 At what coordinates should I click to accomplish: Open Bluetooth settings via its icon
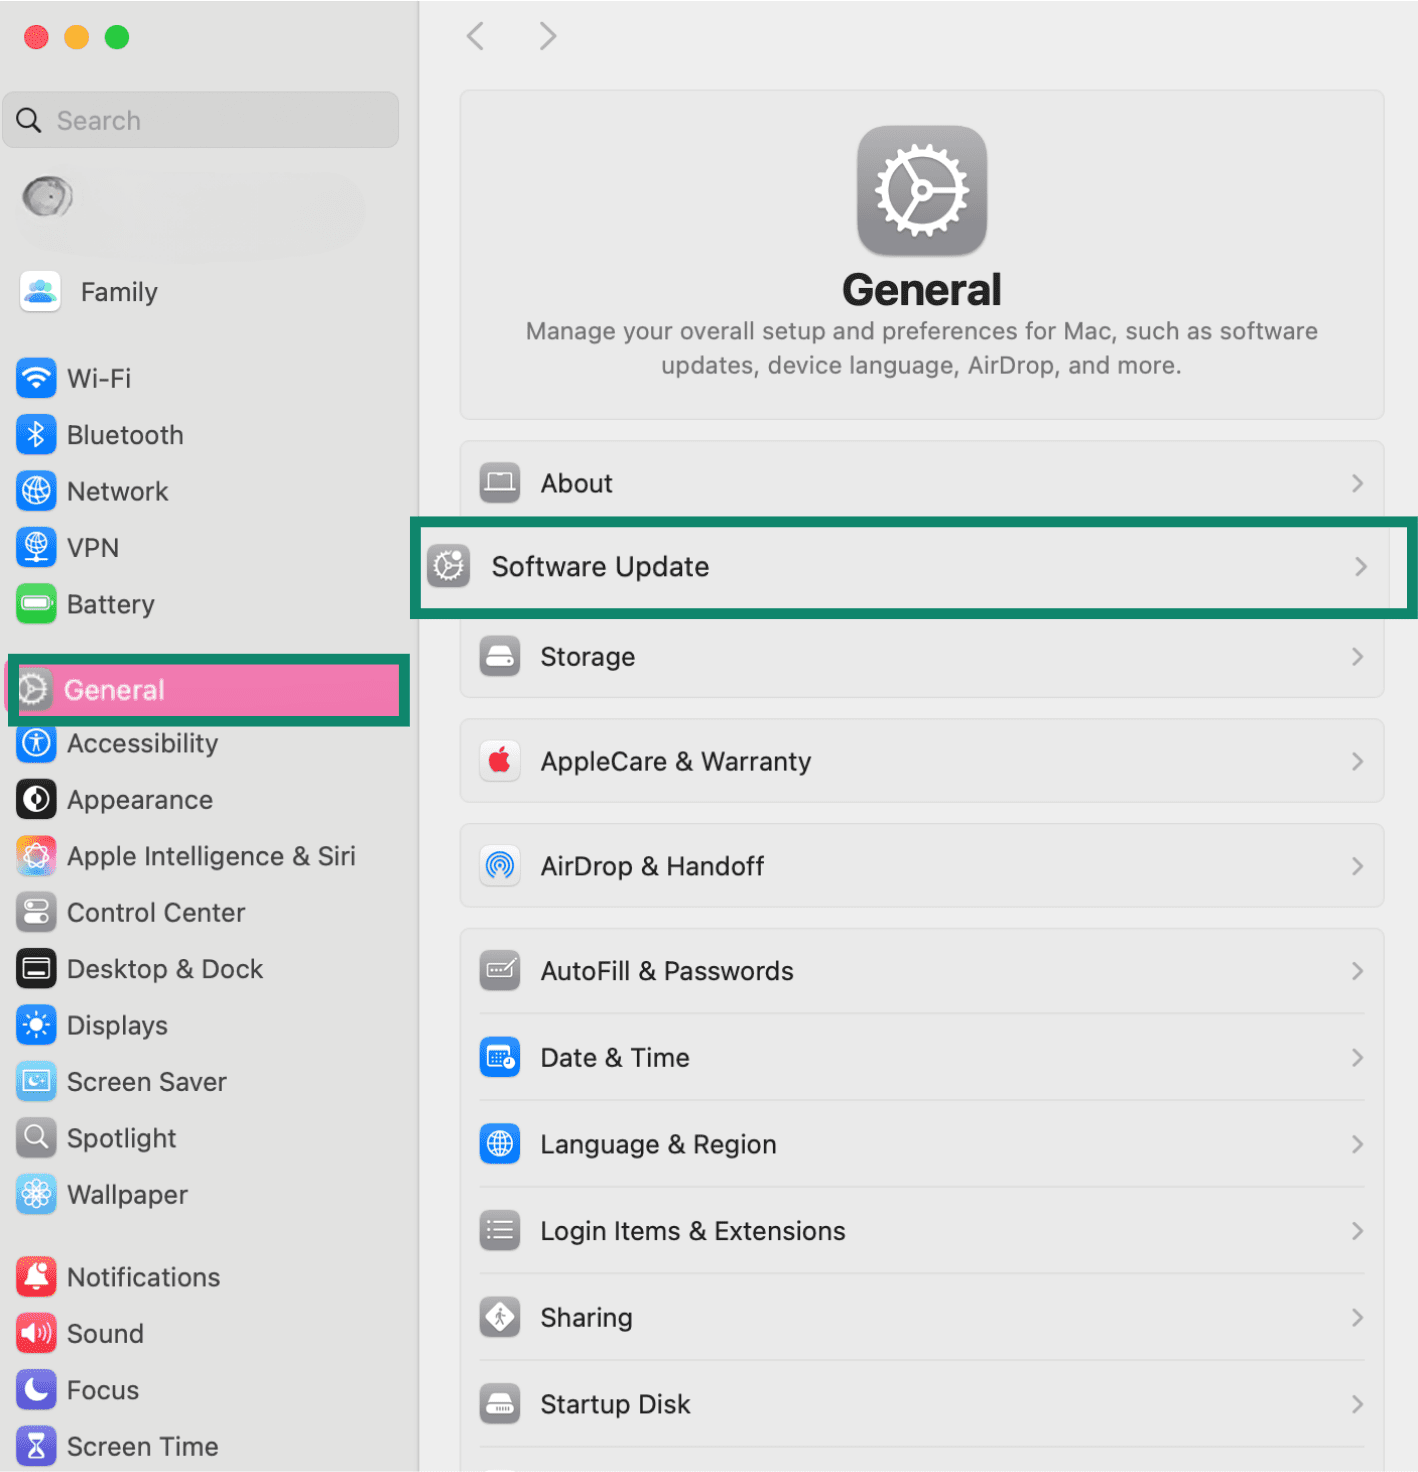pos(36,434)
